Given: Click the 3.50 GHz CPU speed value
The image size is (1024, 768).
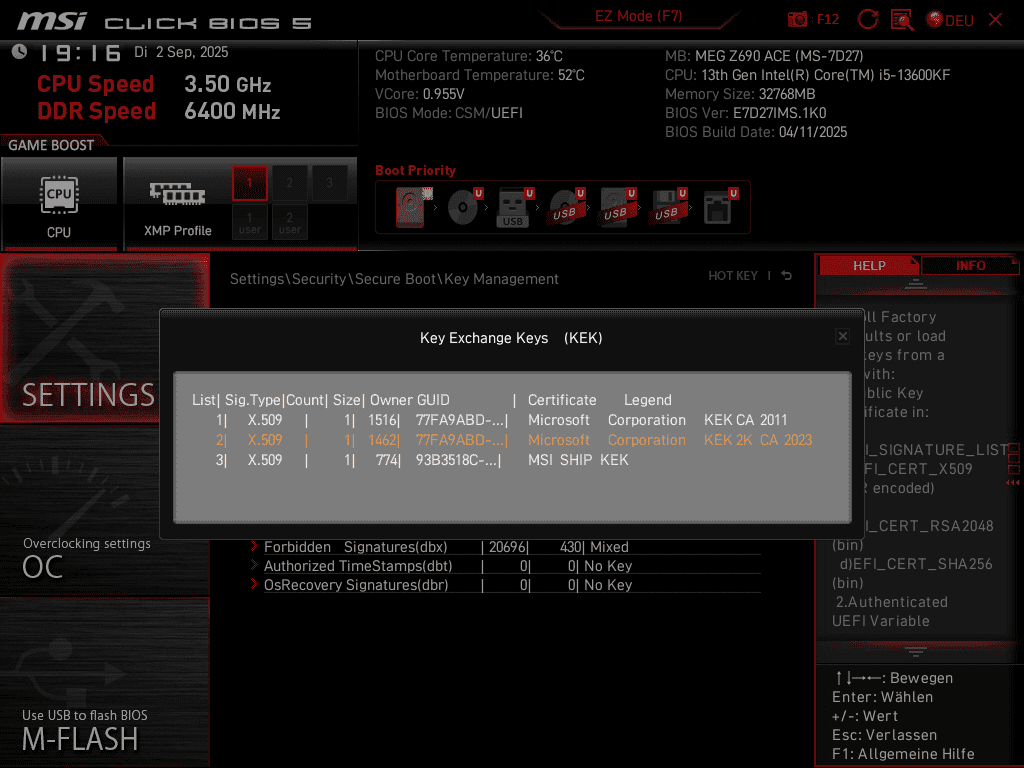Looking at the screenshot, I should (x=227, y=84).
